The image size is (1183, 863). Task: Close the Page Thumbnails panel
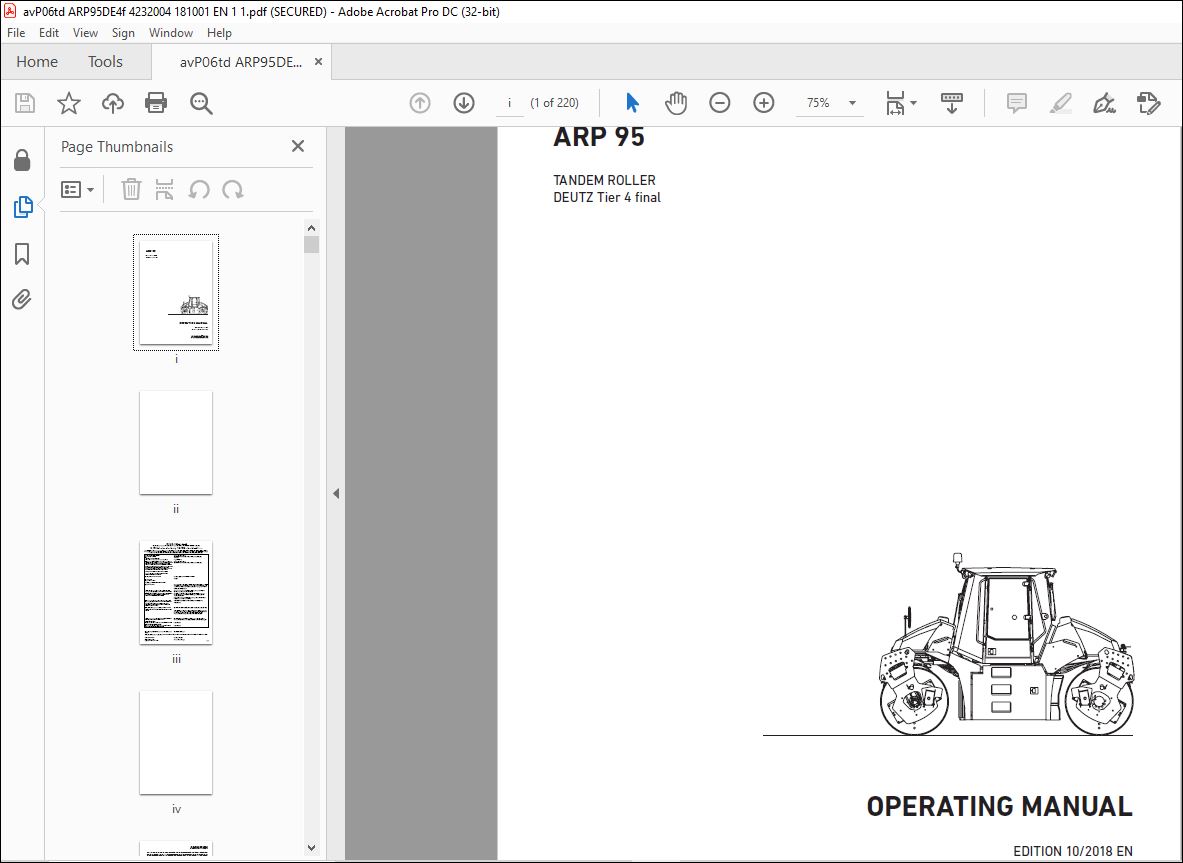click(x=298, y=146)
